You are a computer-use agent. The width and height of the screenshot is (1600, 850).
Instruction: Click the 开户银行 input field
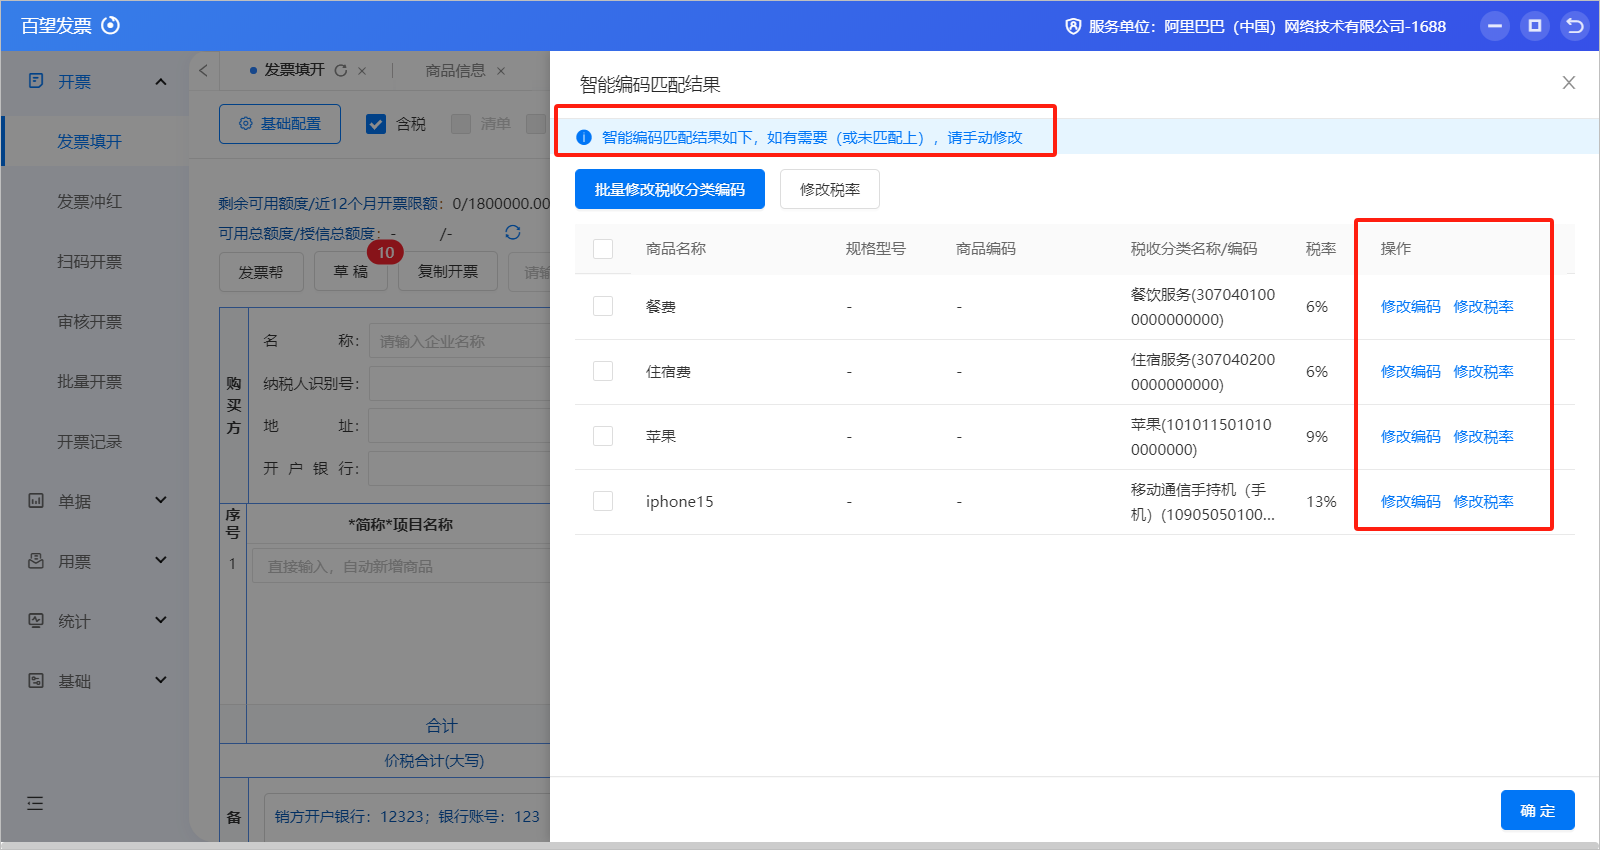(459, 468)
